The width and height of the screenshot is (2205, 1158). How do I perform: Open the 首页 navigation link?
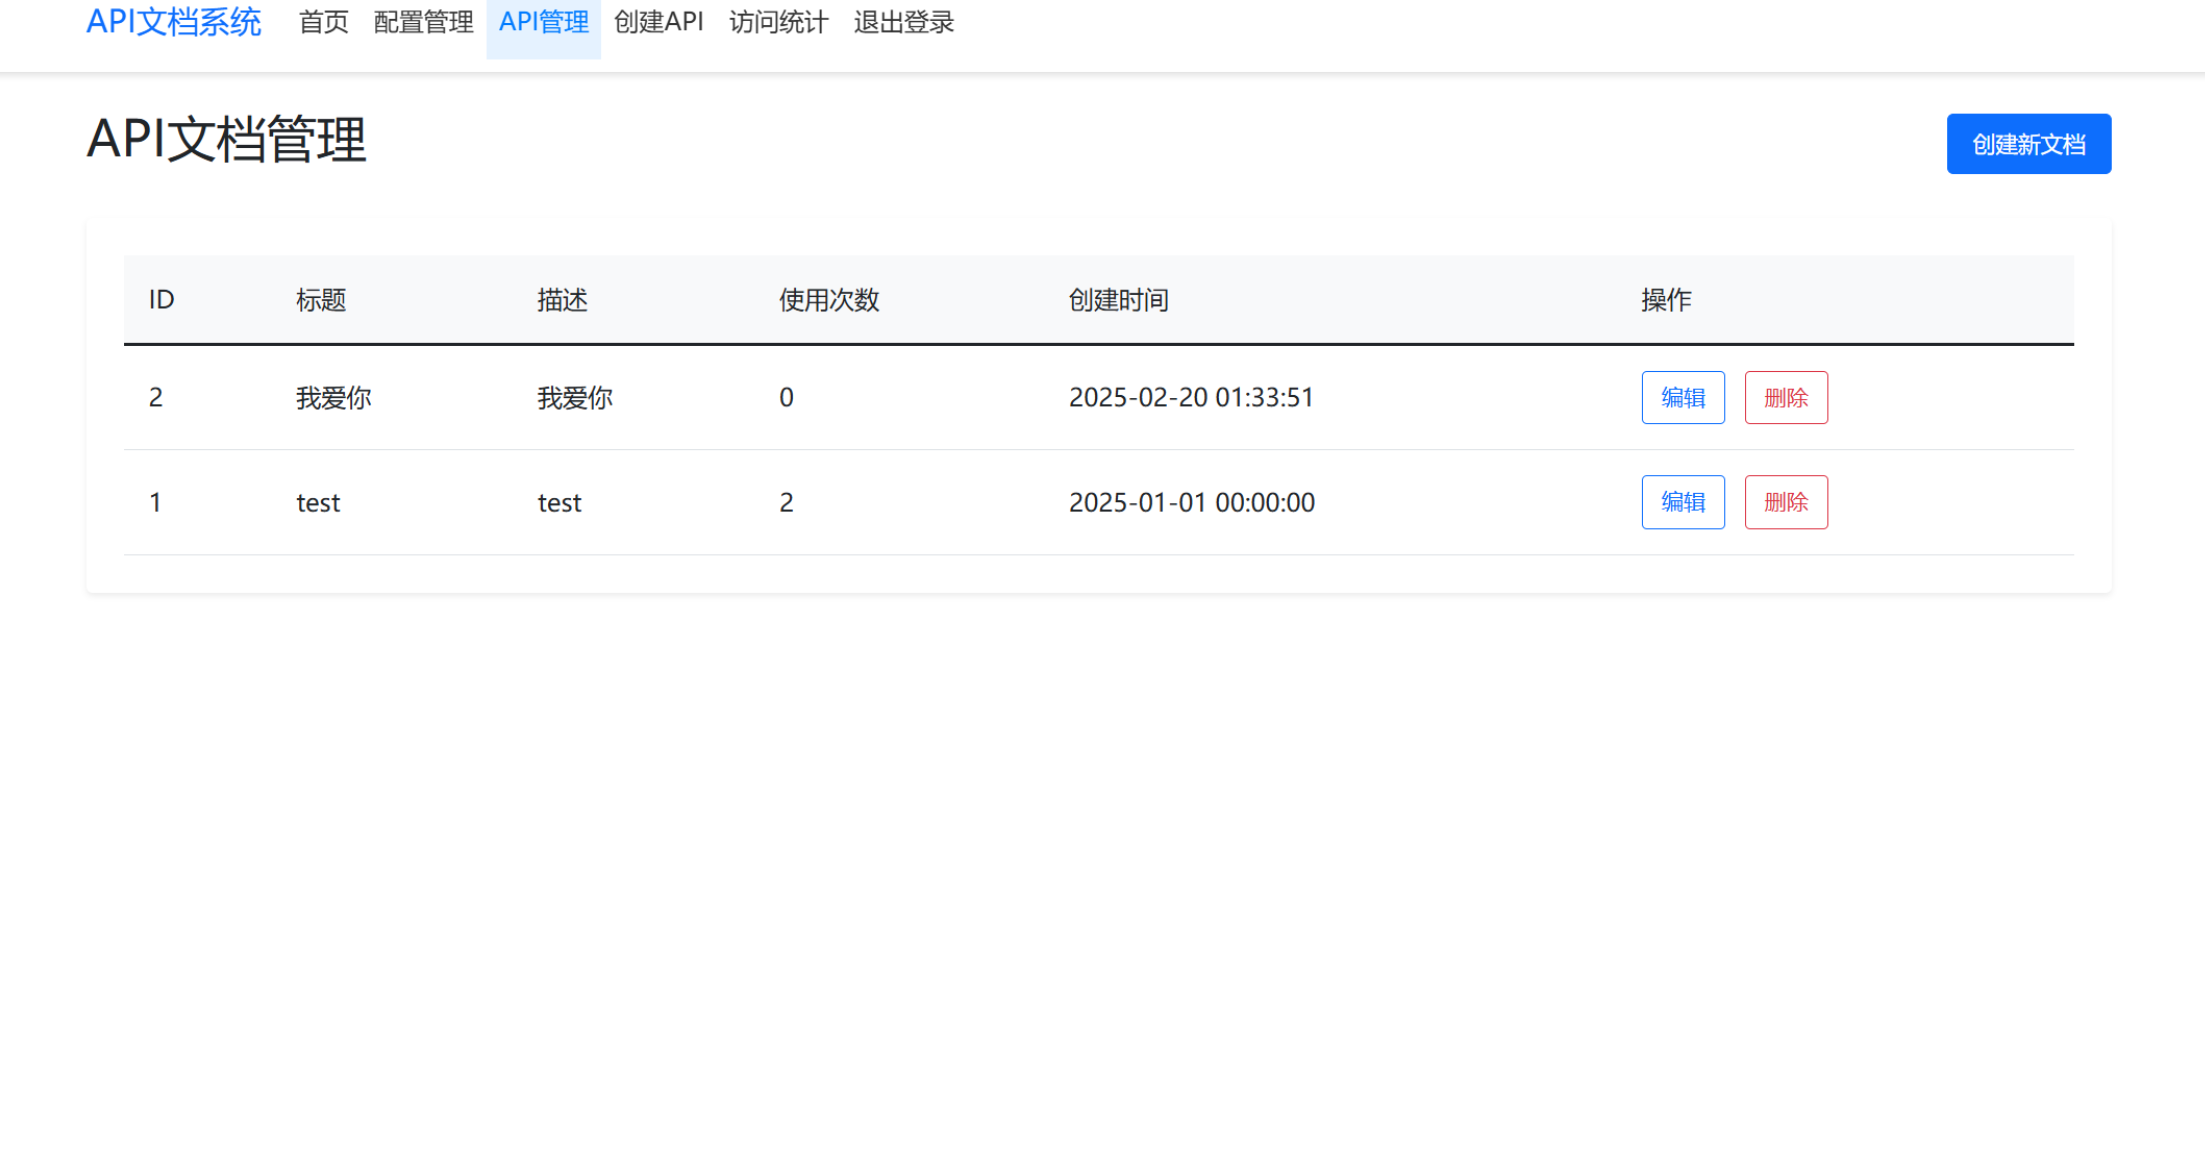tap(322, 23)
